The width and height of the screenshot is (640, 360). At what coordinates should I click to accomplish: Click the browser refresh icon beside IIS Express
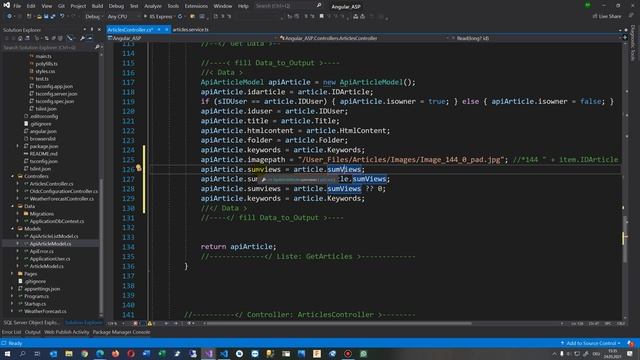click(x=180, y=16)
